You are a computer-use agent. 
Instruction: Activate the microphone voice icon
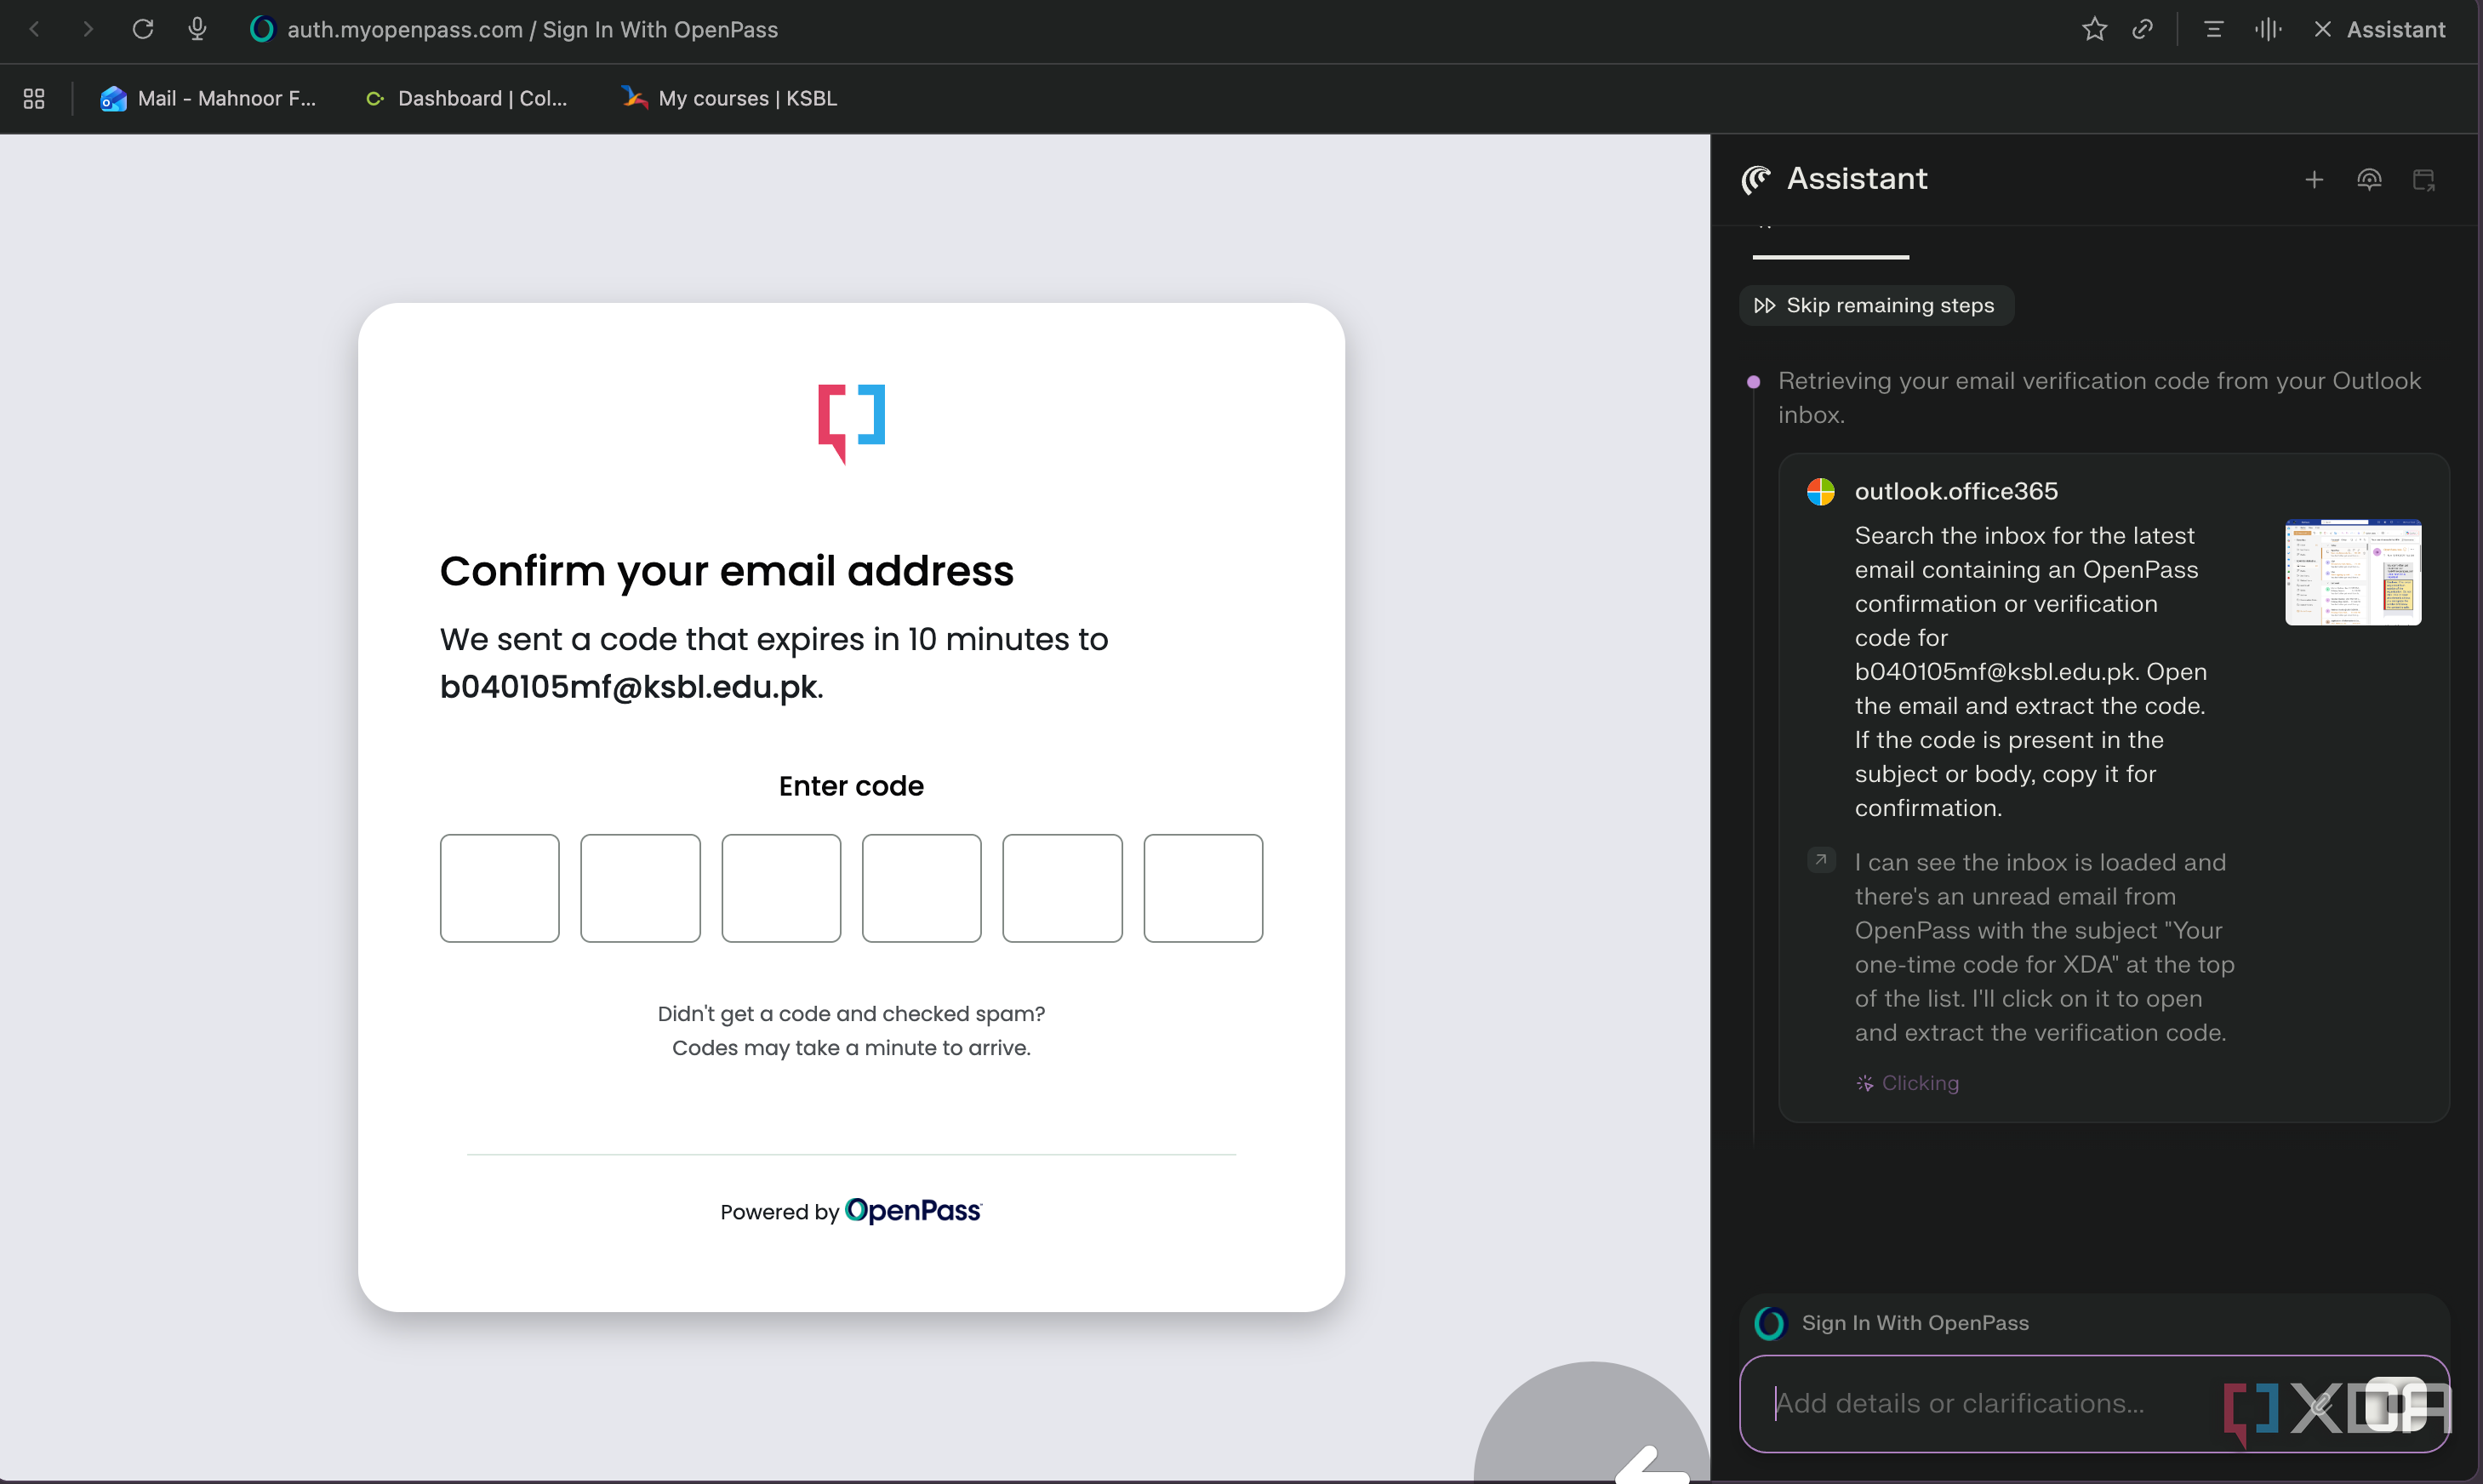click(x=197, y=29)
